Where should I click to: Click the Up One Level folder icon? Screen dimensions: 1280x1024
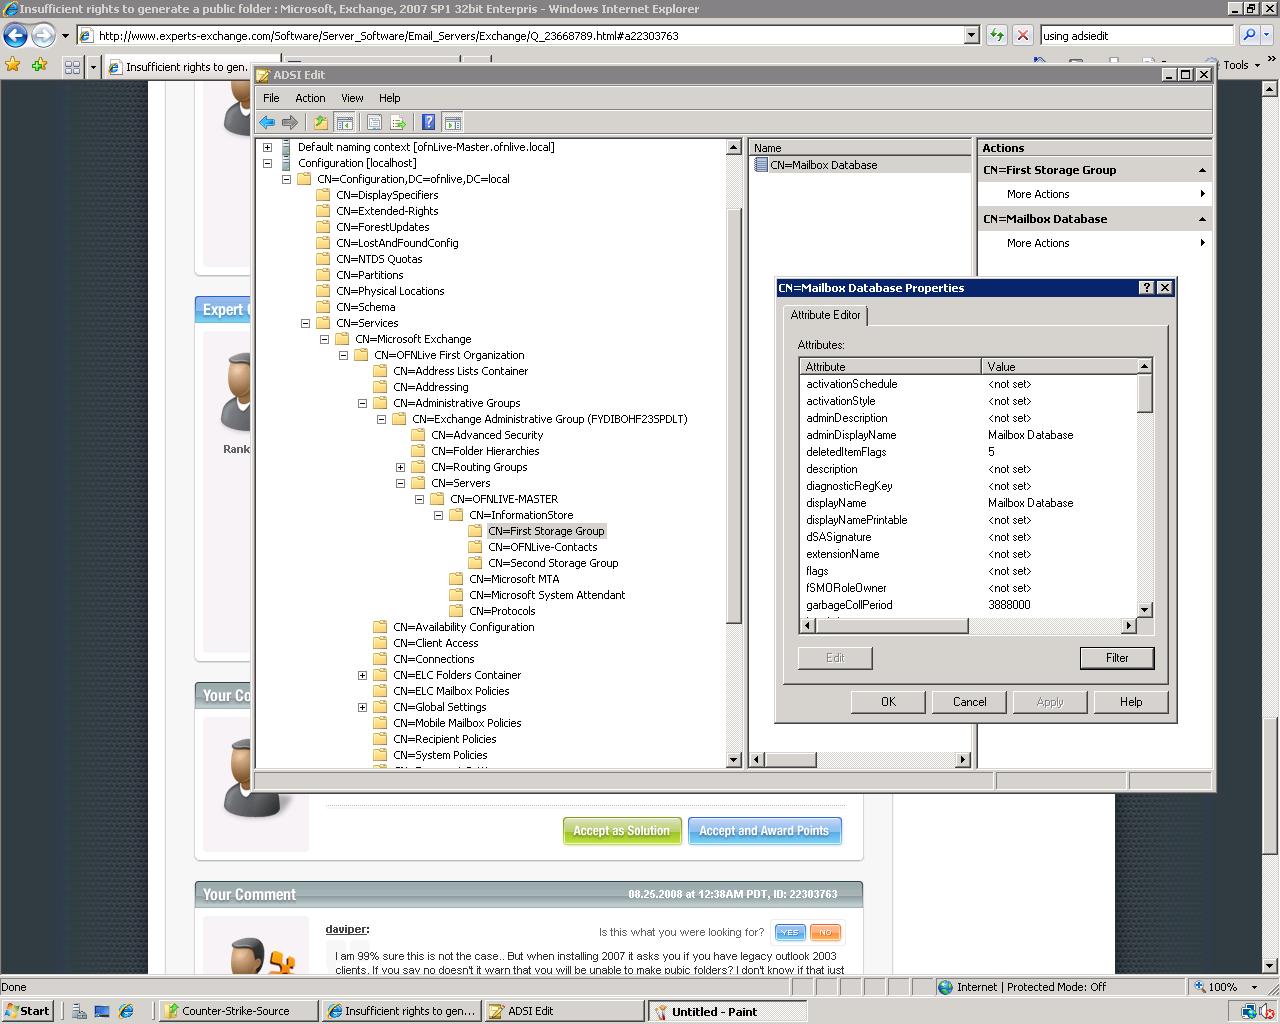click(x=320, y=122)
